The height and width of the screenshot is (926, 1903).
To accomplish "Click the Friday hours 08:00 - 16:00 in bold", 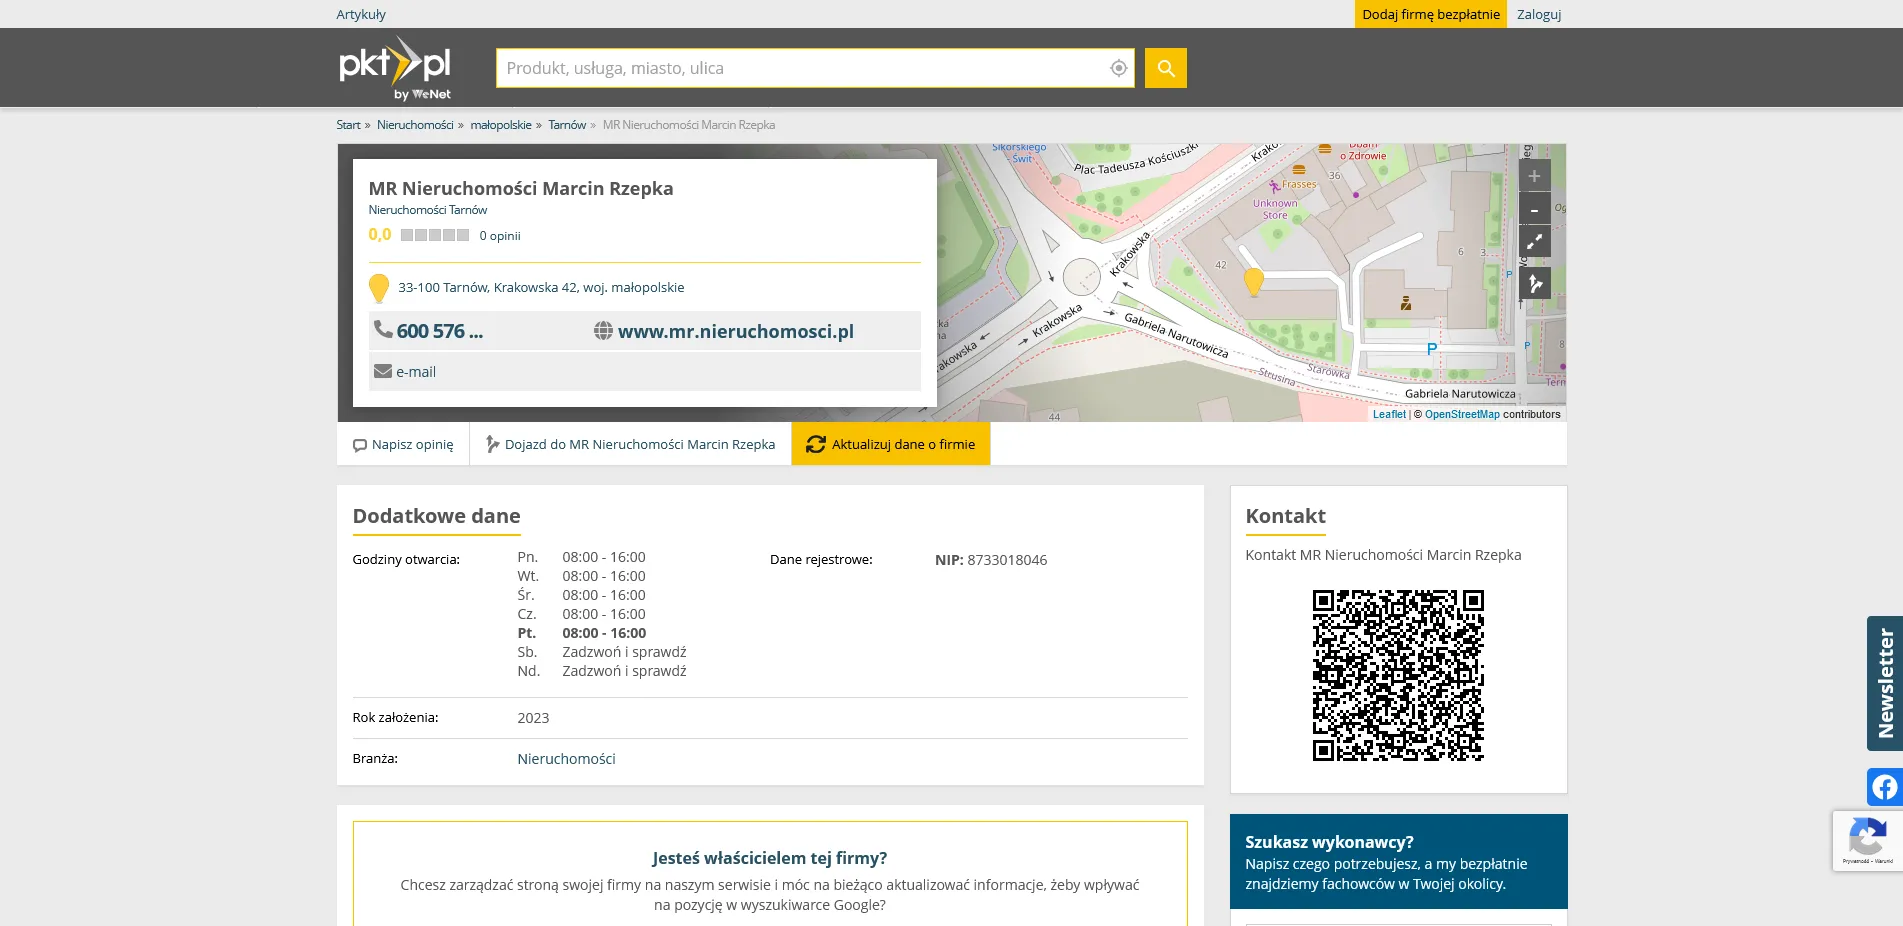I will click(x=604, y=633).
